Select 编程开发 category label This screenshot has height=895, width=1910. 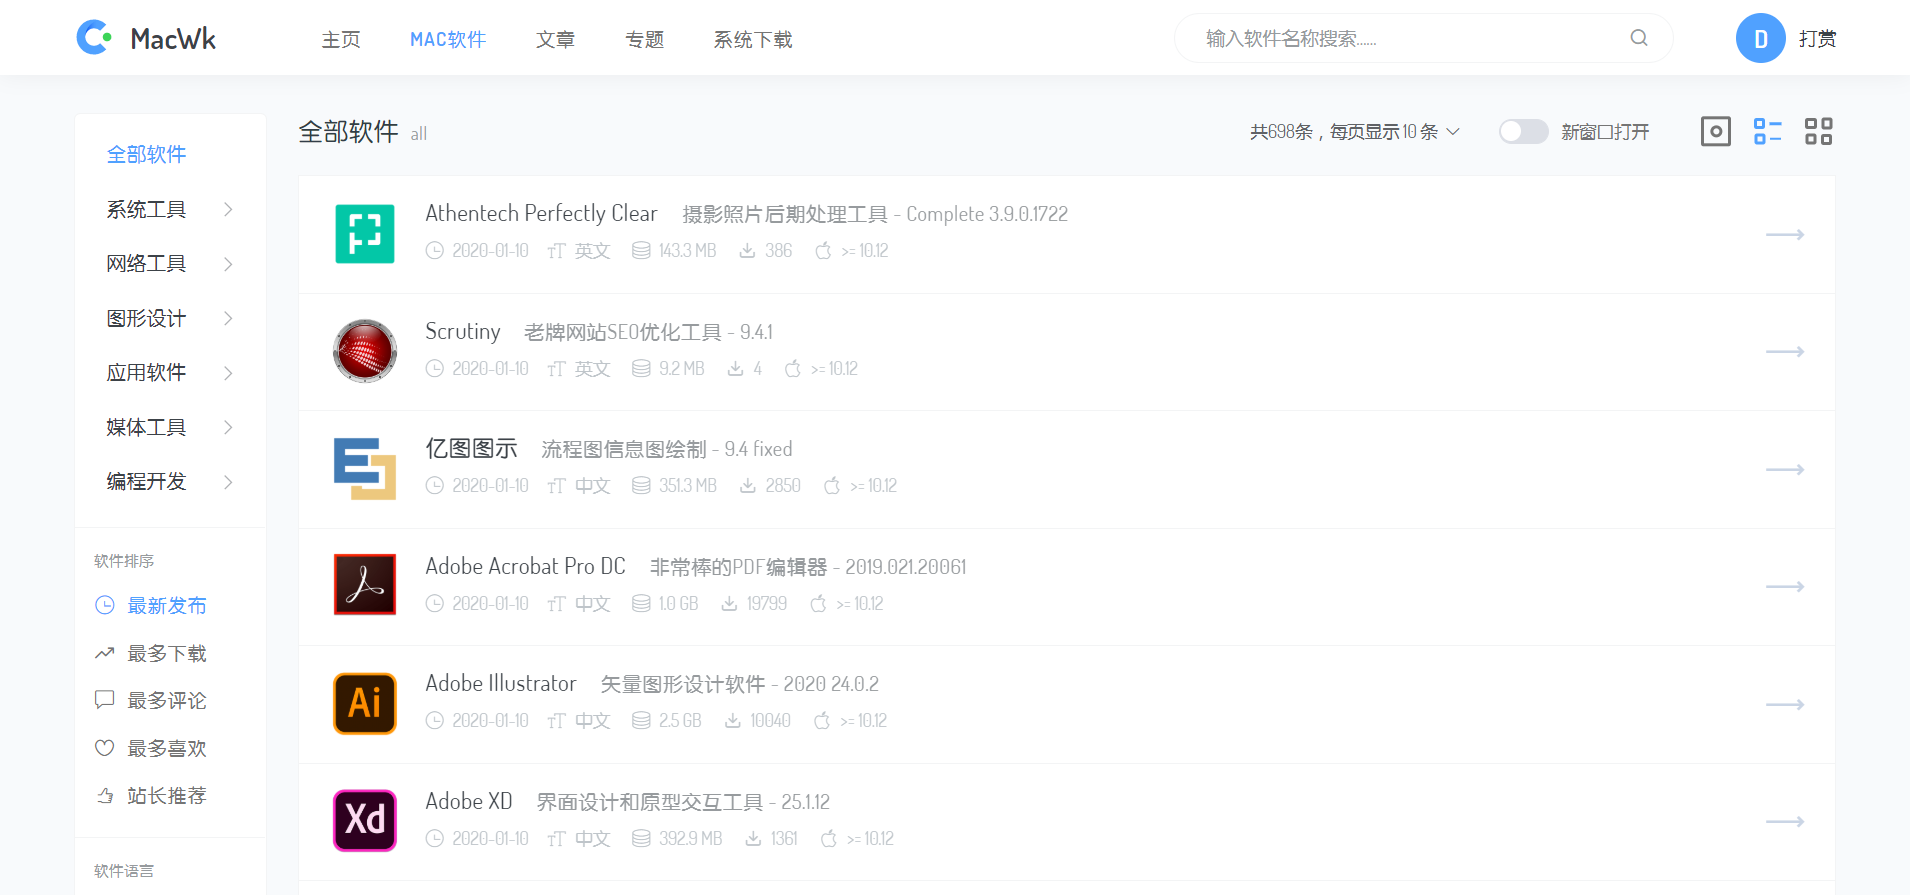pyautogui.click(x=146, y=482)
